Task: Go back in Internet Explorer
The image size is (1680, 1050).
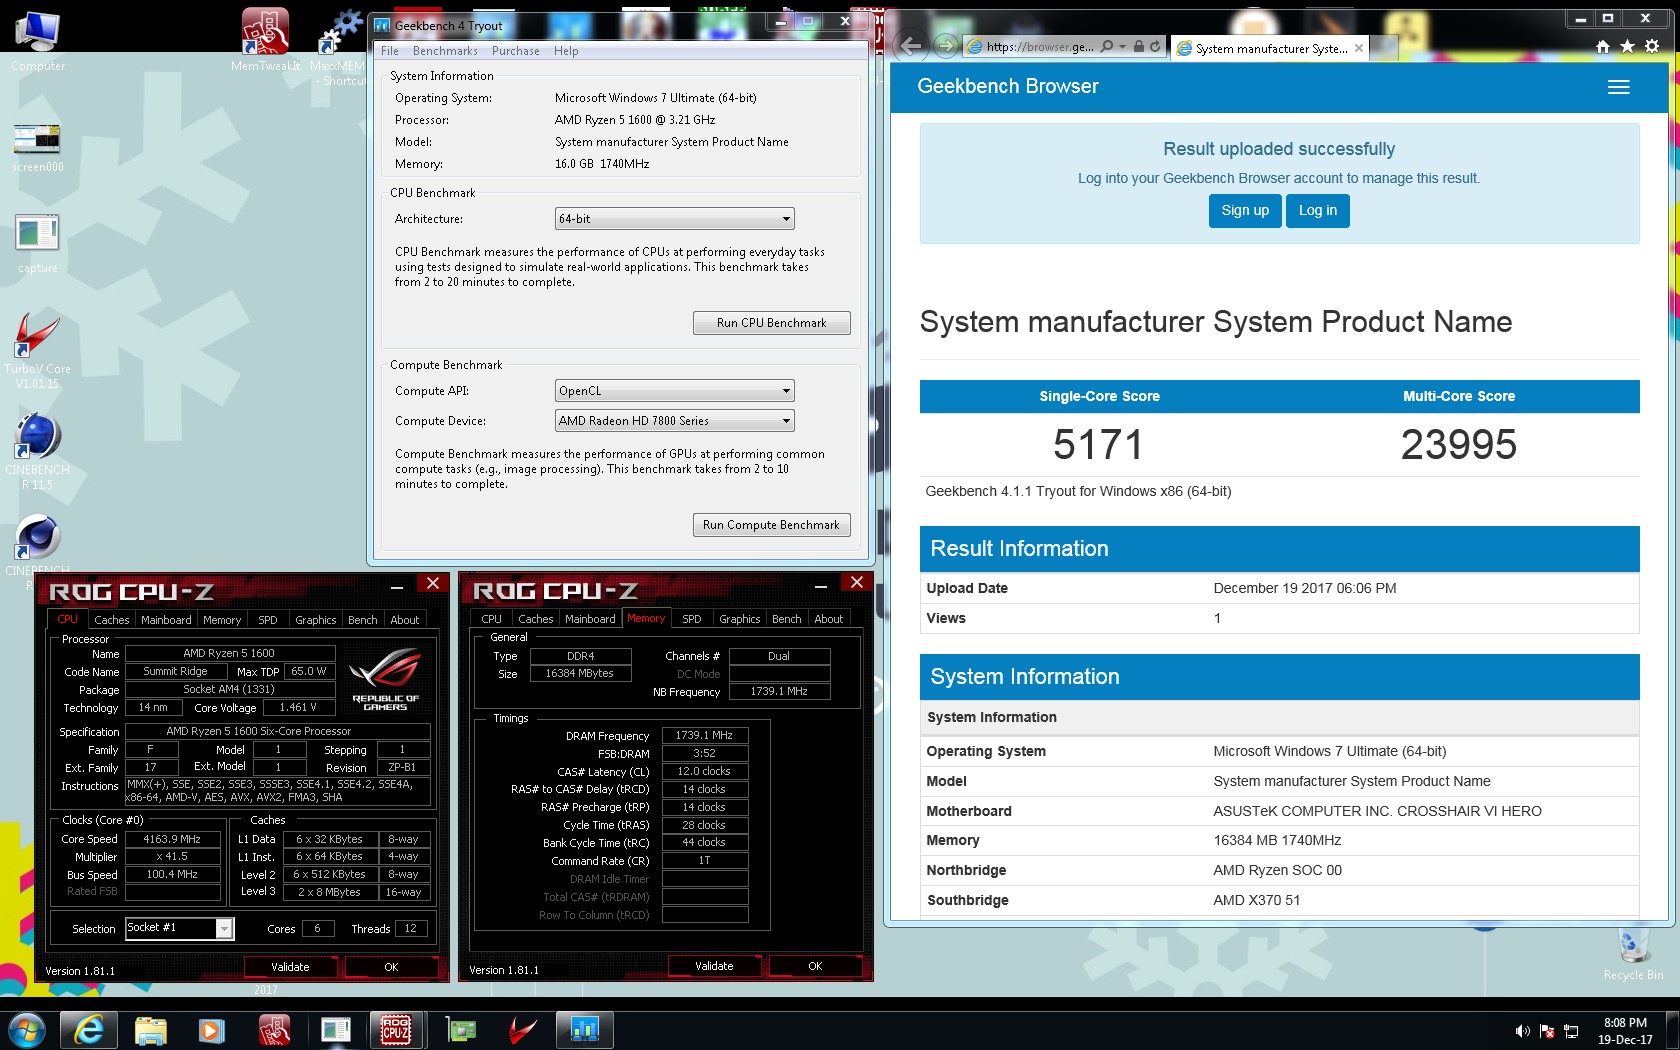Action: (x=910, y=45)
